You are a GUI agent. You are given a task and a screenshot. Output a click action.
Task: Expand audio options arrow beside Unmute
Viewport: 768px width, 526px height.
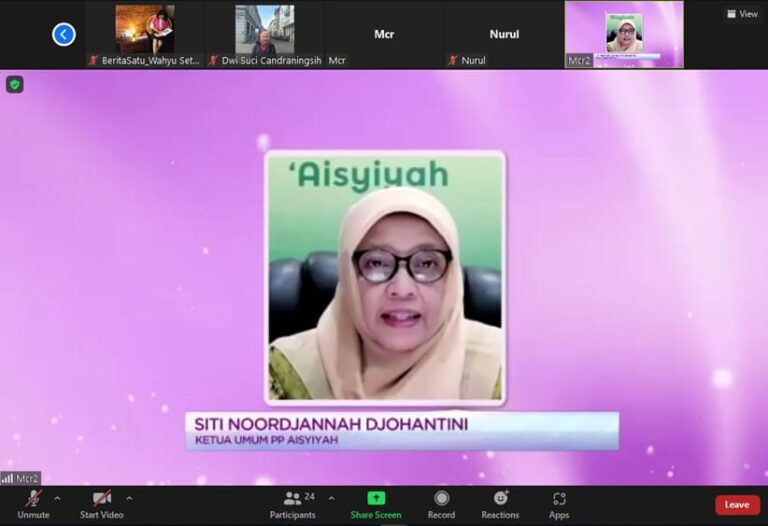click(x=57, y=499)
